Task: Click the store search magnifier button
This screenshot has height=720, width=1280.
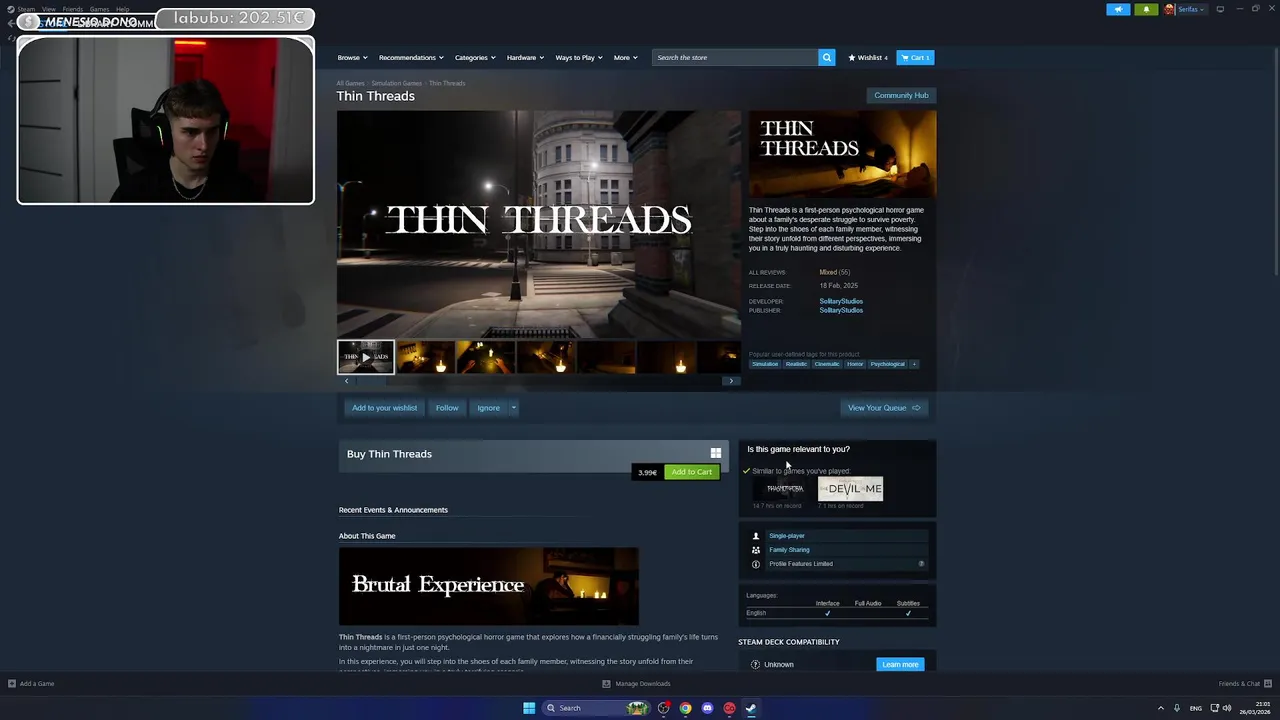Action: pos(826,57)
